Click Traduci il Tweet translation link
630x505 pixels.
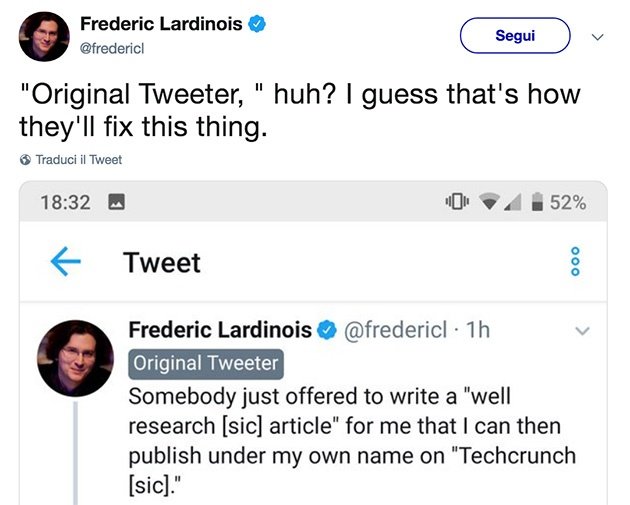(x=78, y=160)
